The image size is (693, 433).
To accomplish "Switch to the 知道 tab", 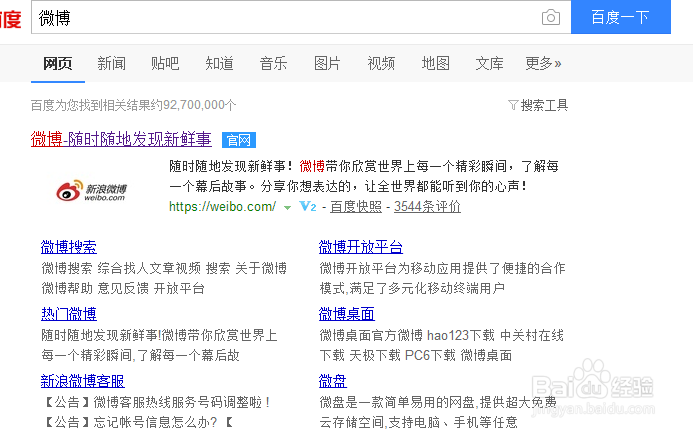I will (x=219, y=64).
